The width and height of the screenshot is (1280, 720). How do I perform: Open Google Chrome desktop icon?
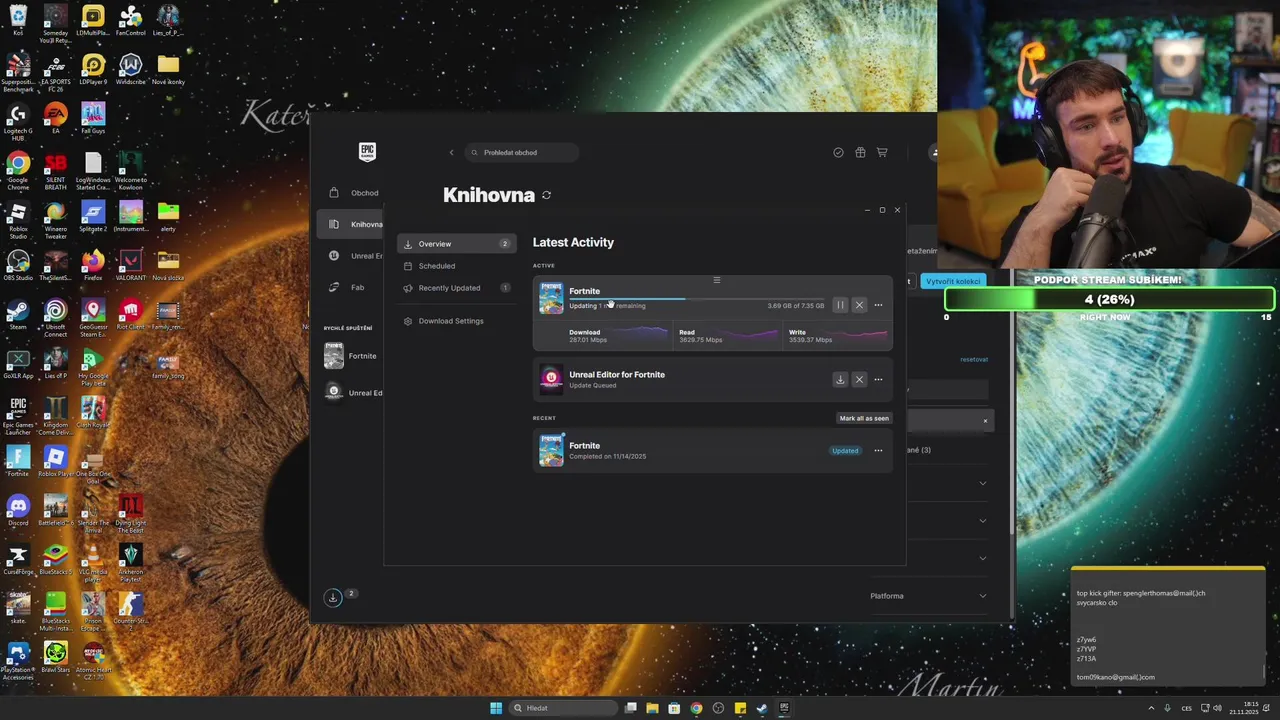[x=18, y=168]
